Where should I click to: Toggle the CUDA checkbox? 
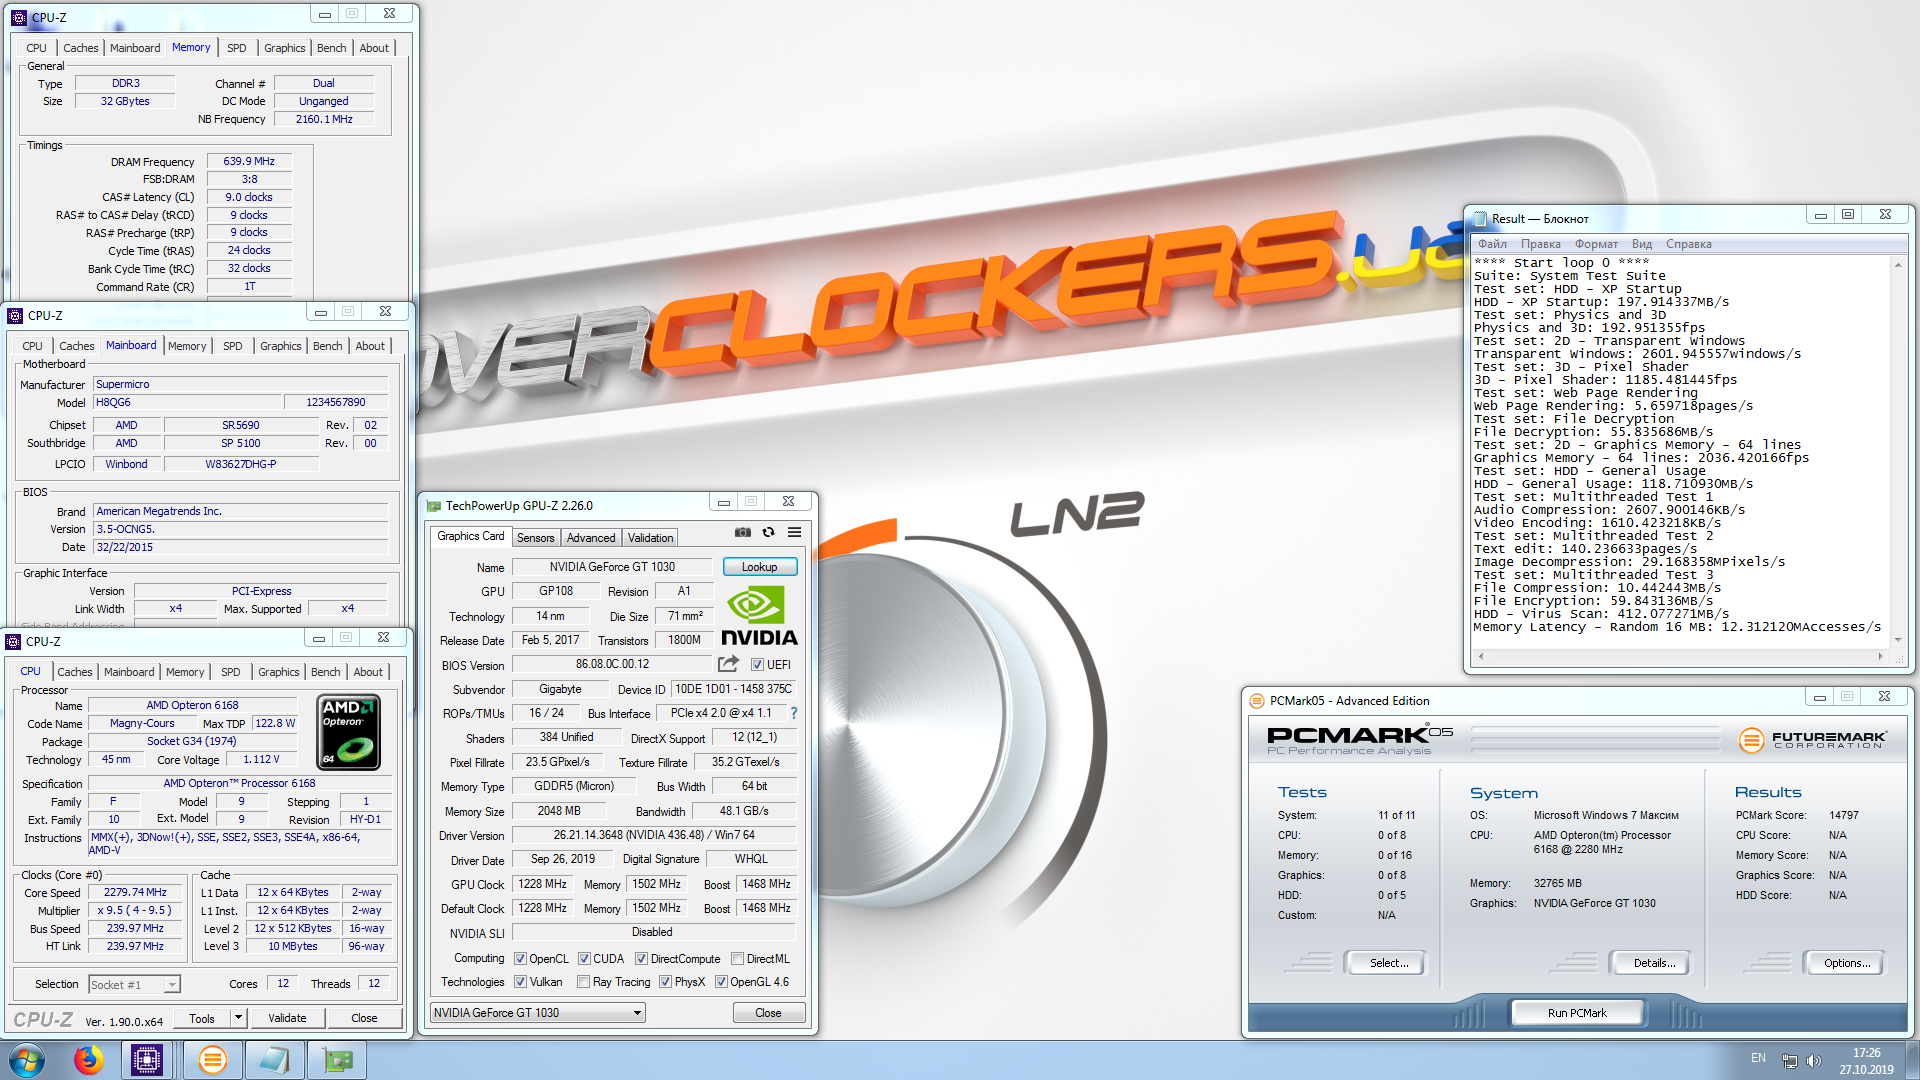coord(584,959)
